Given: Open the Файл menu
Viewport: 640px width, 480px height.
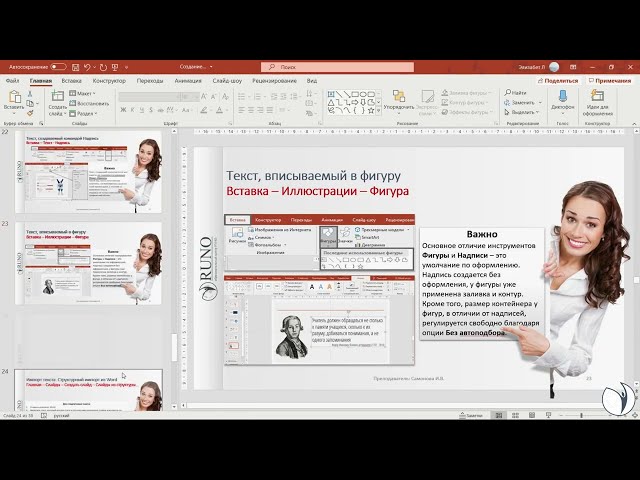Looking at the screenshot, I should coord(13,81).
